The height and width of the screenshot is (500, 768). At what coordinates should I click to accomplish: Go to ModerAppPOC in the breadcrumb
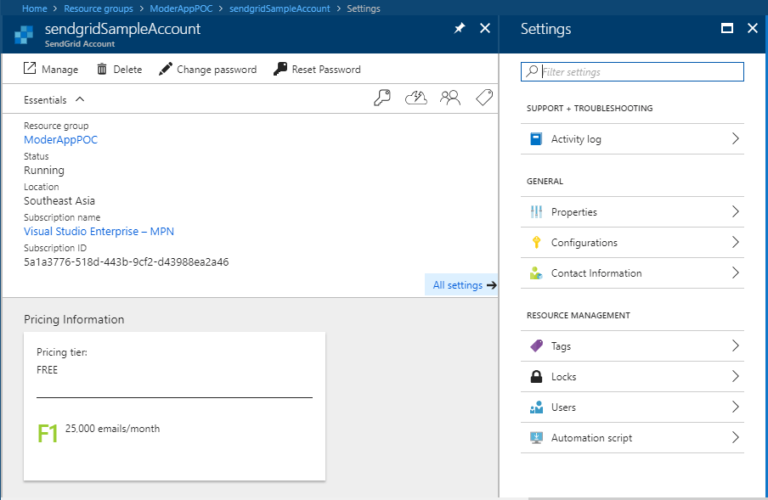coord(181,8)
